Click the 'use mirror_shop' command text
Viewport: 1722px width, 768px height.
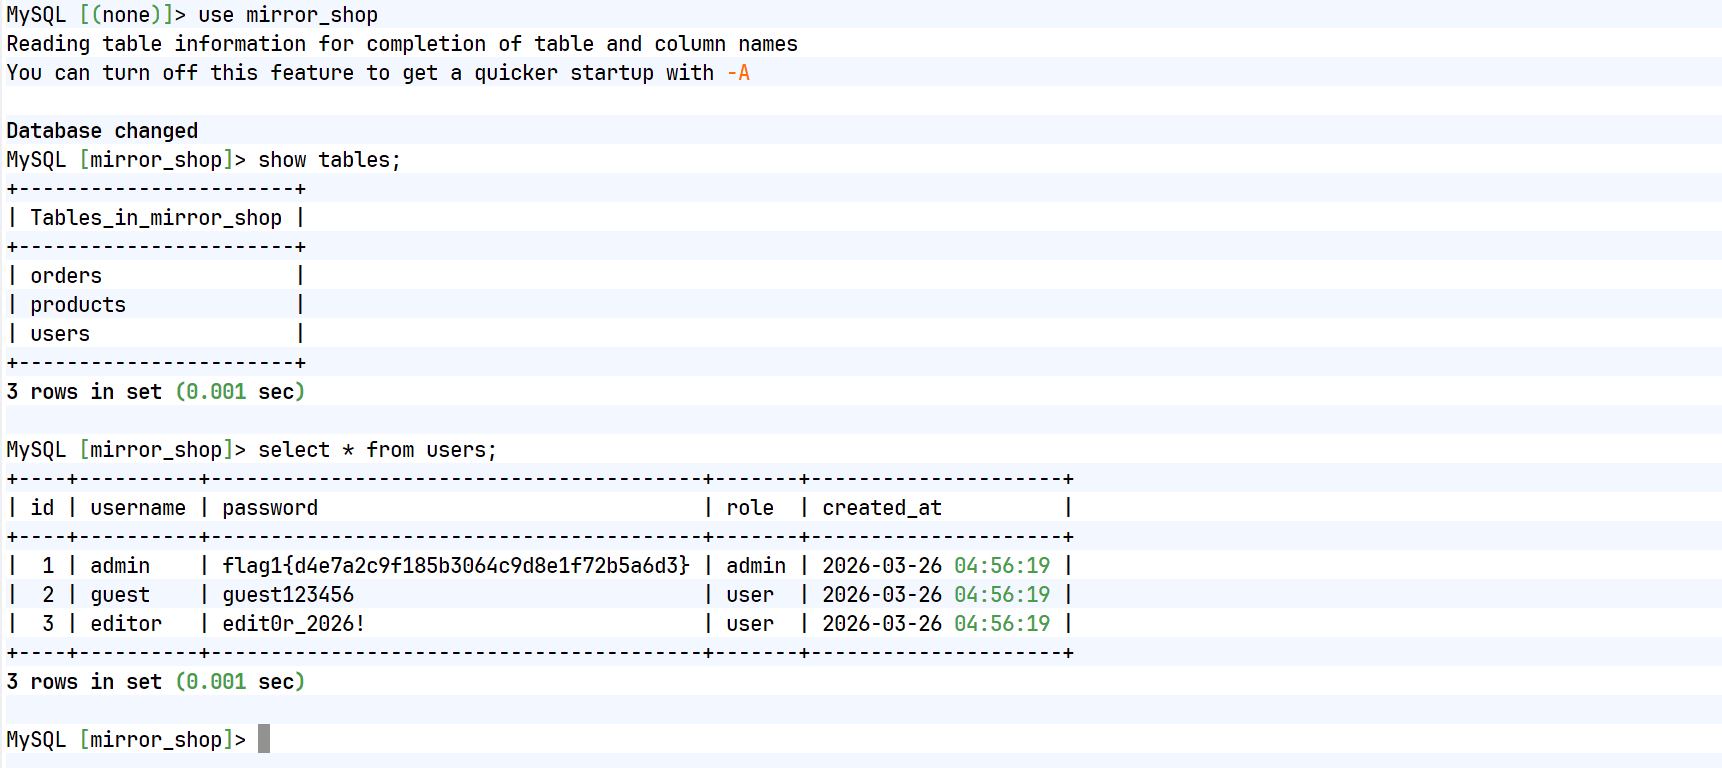288,15
